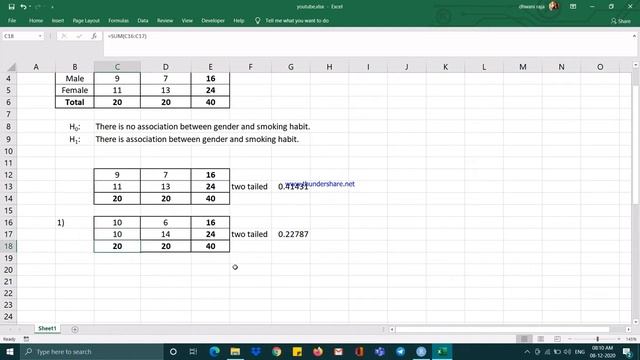Open the Page Layout tab
This screenshot has width=640, height=360.
coord(86,20)
